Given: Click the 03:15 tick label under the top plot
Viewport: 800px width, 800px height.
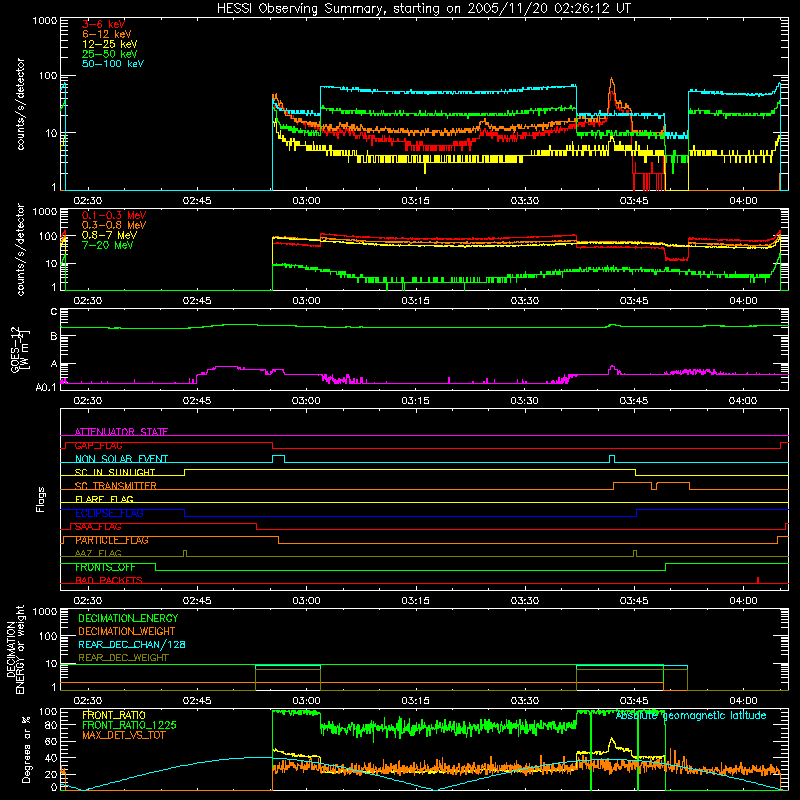Looking at the screenshot, I should point(415,201).
